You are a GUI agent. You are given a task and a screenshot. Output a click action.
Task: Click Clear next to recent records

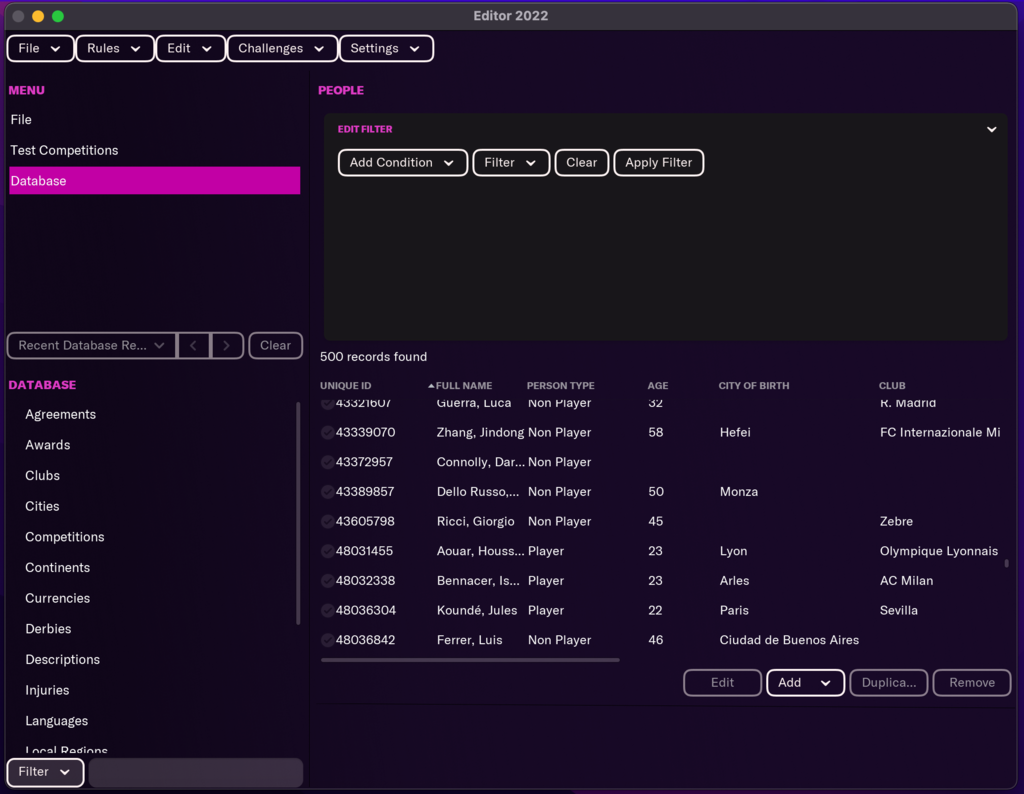coord(276,345)
